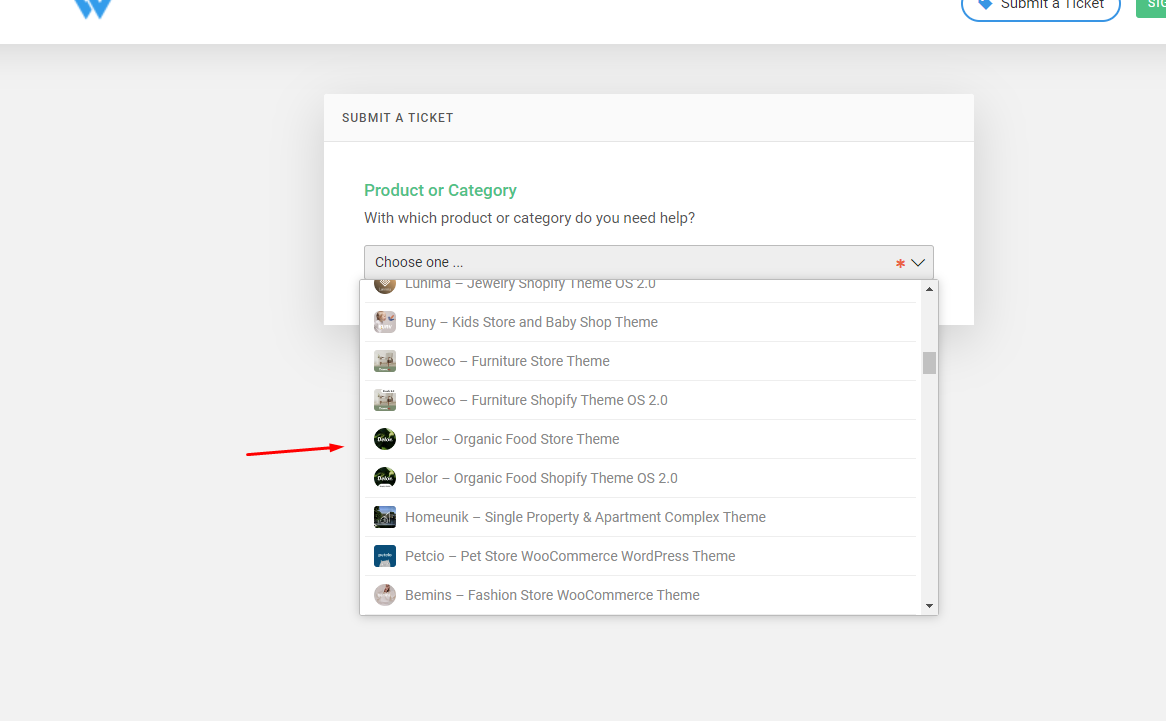Click the Doweco Shopify Theme OS 2.0 icon
Image resolution: width=1166 pixels, height=721 pixels.
coord(384,400)
